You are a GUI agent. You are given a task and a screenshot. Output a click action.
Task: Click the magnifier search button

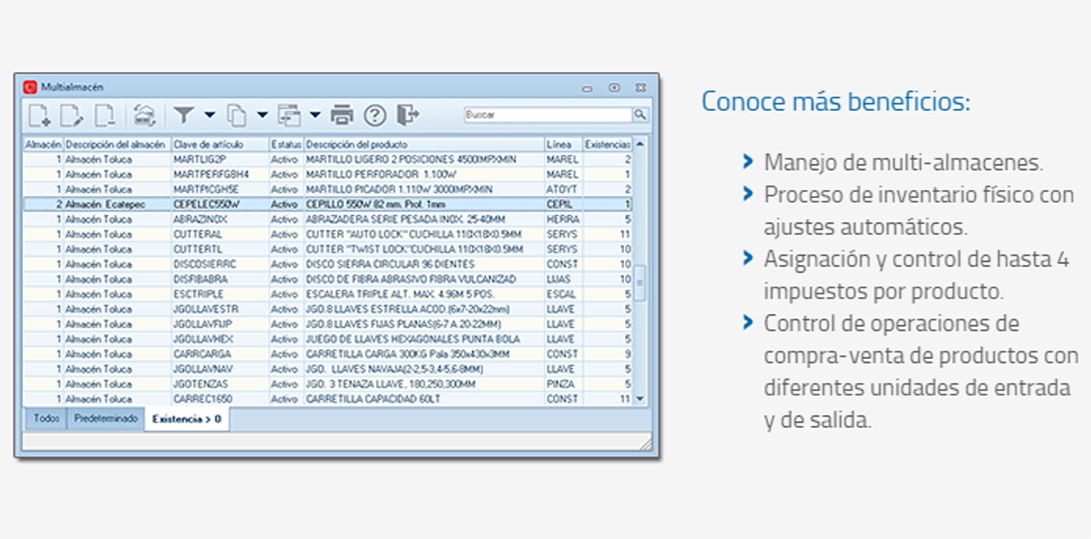640,115
